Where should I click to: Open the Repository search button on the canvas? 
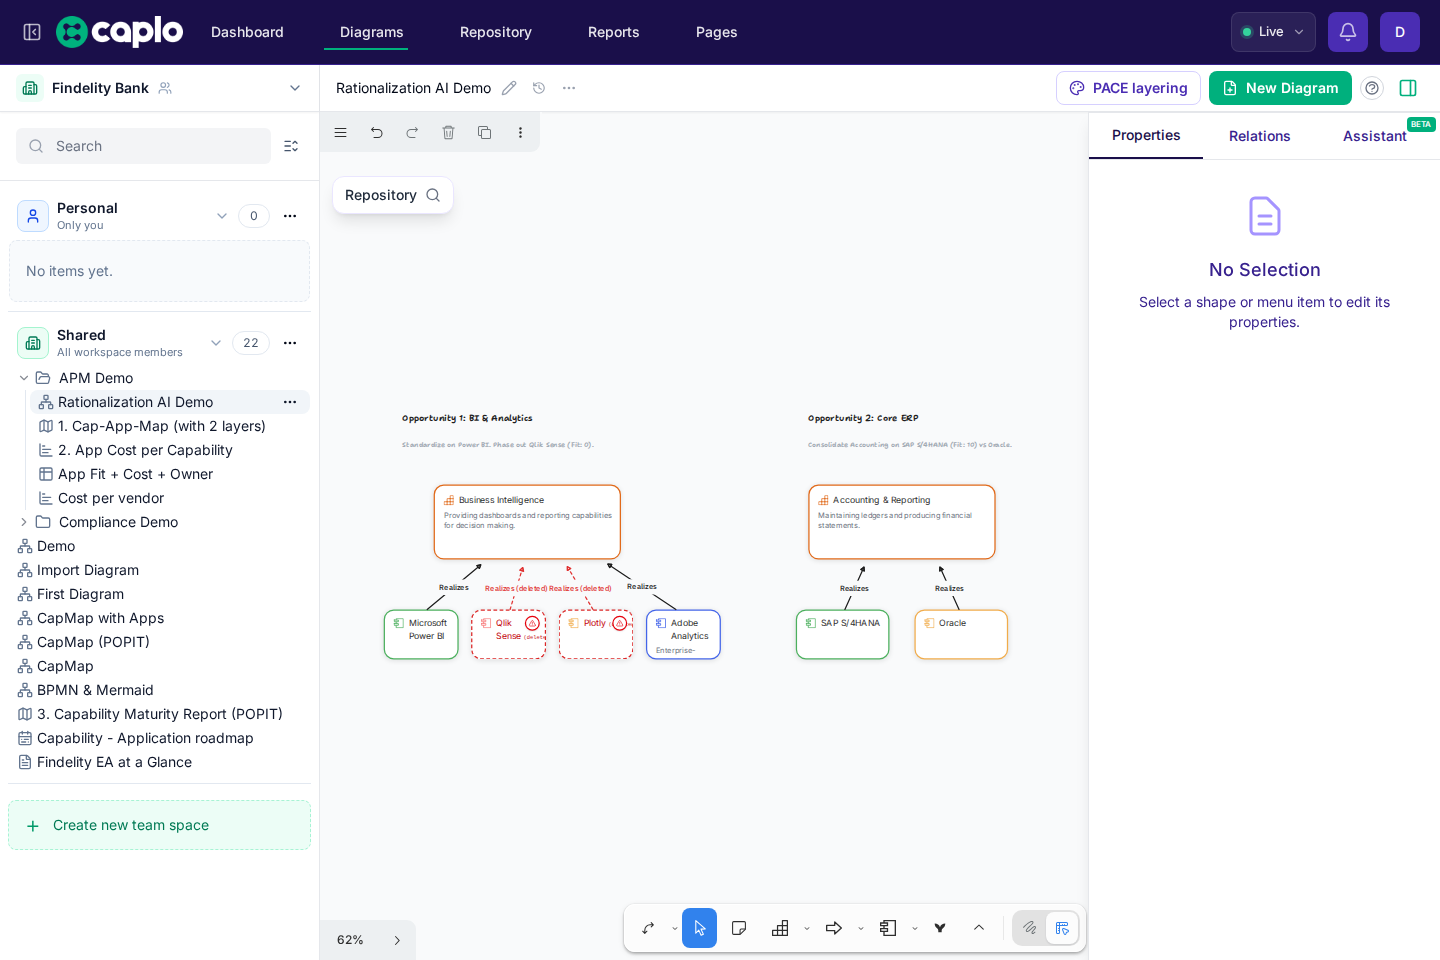tap(393, 195)
